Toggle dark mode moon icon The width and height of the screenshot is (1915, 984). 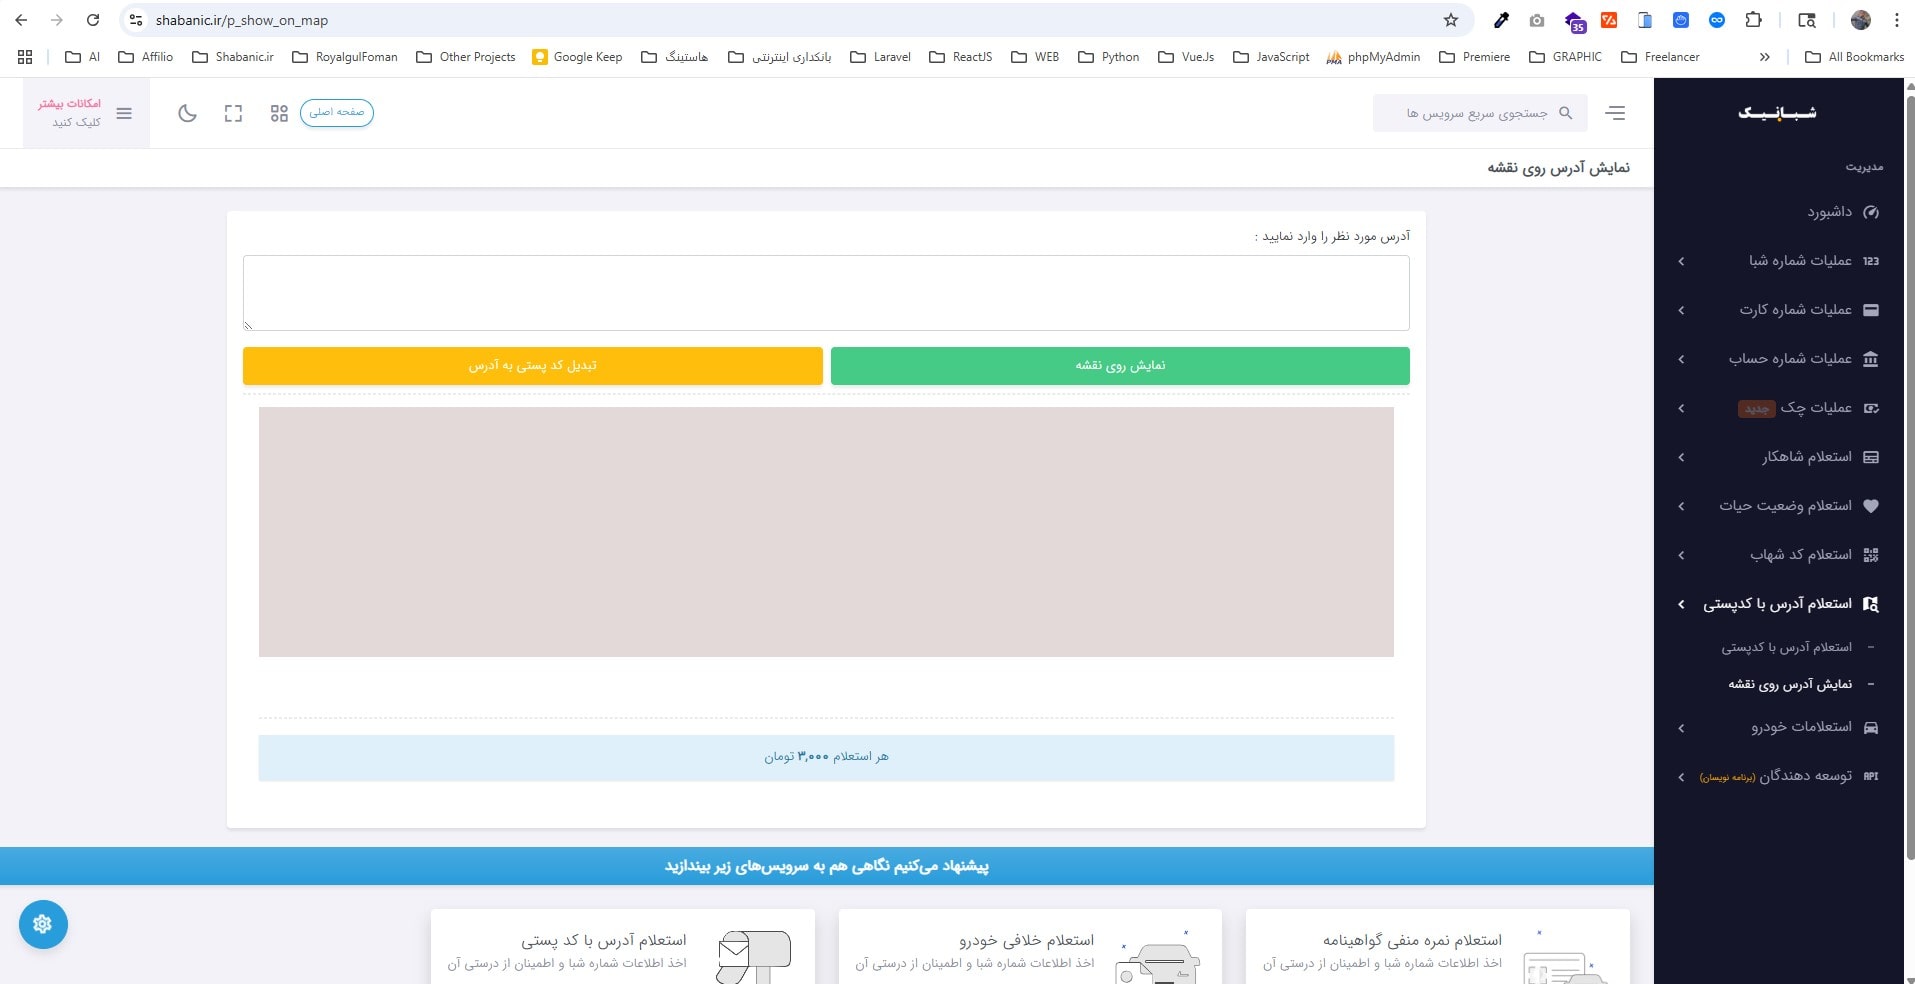187,113
